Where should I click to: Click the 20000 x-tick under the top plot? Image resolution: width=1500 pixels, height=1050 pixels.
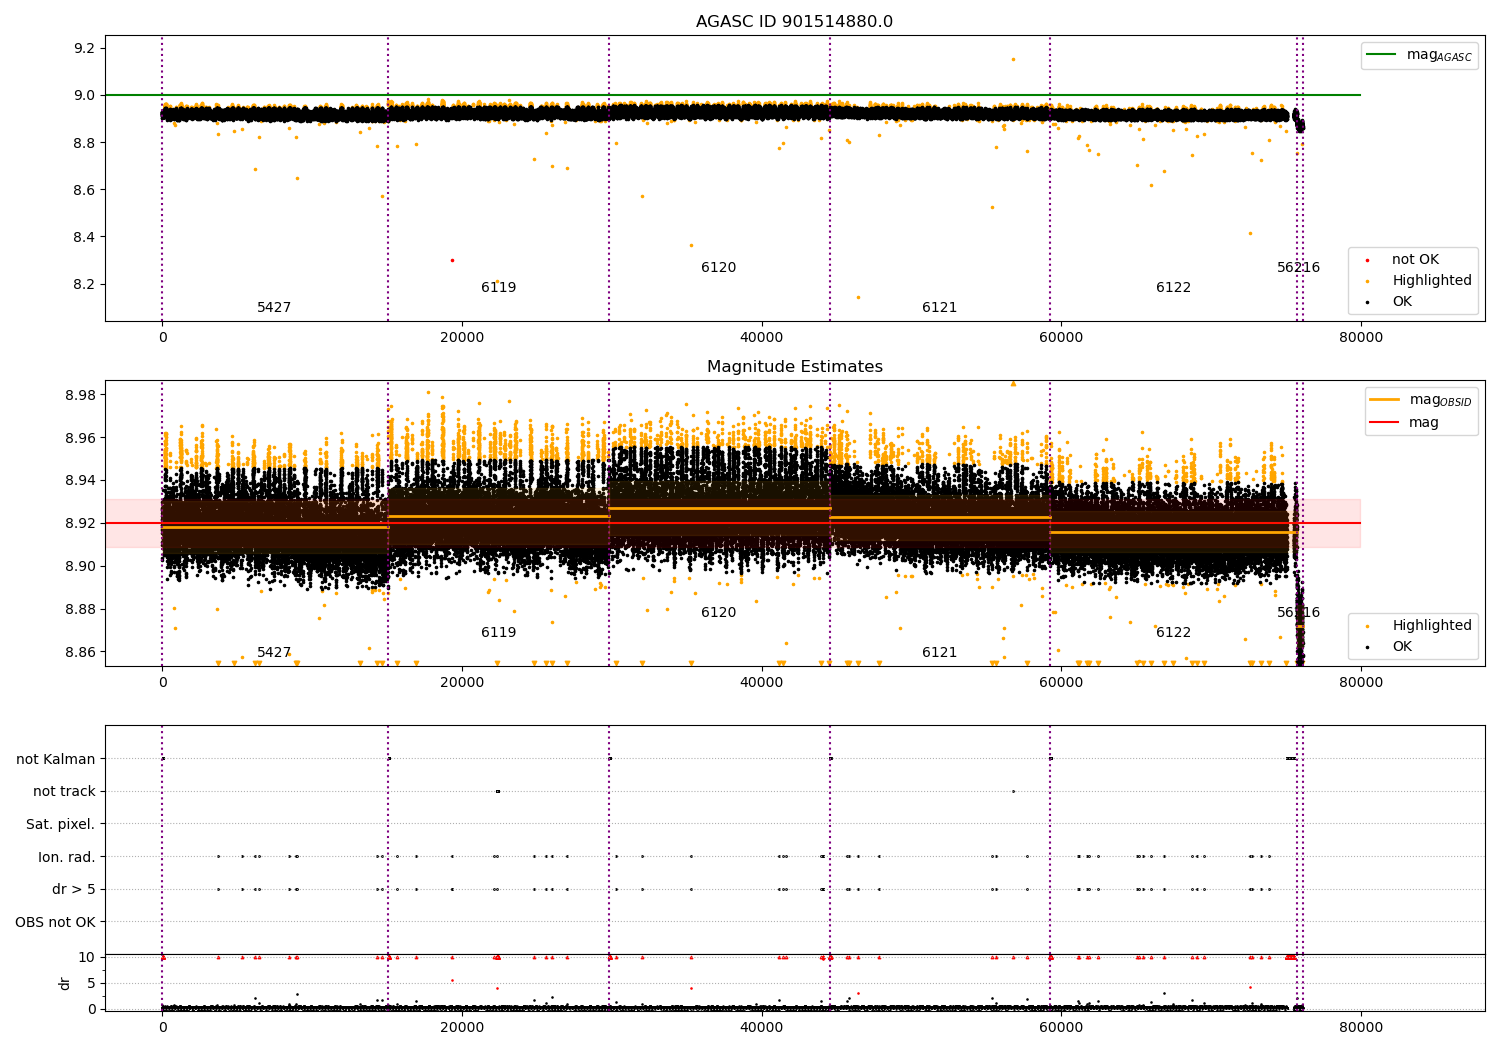point(462,338)
